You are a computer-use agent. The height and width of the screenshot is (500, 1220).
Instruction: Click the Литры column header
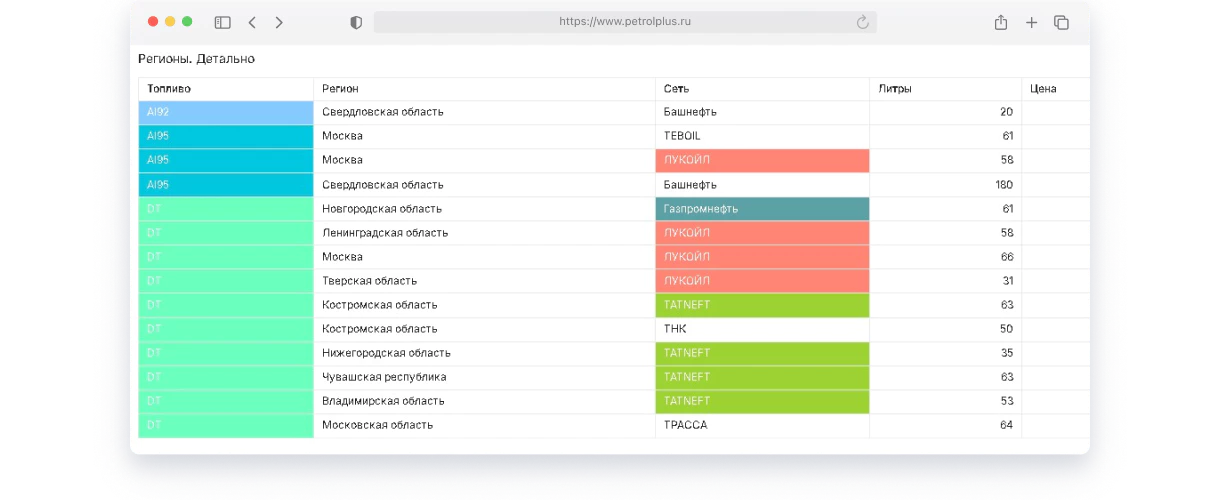coord(895,89)
